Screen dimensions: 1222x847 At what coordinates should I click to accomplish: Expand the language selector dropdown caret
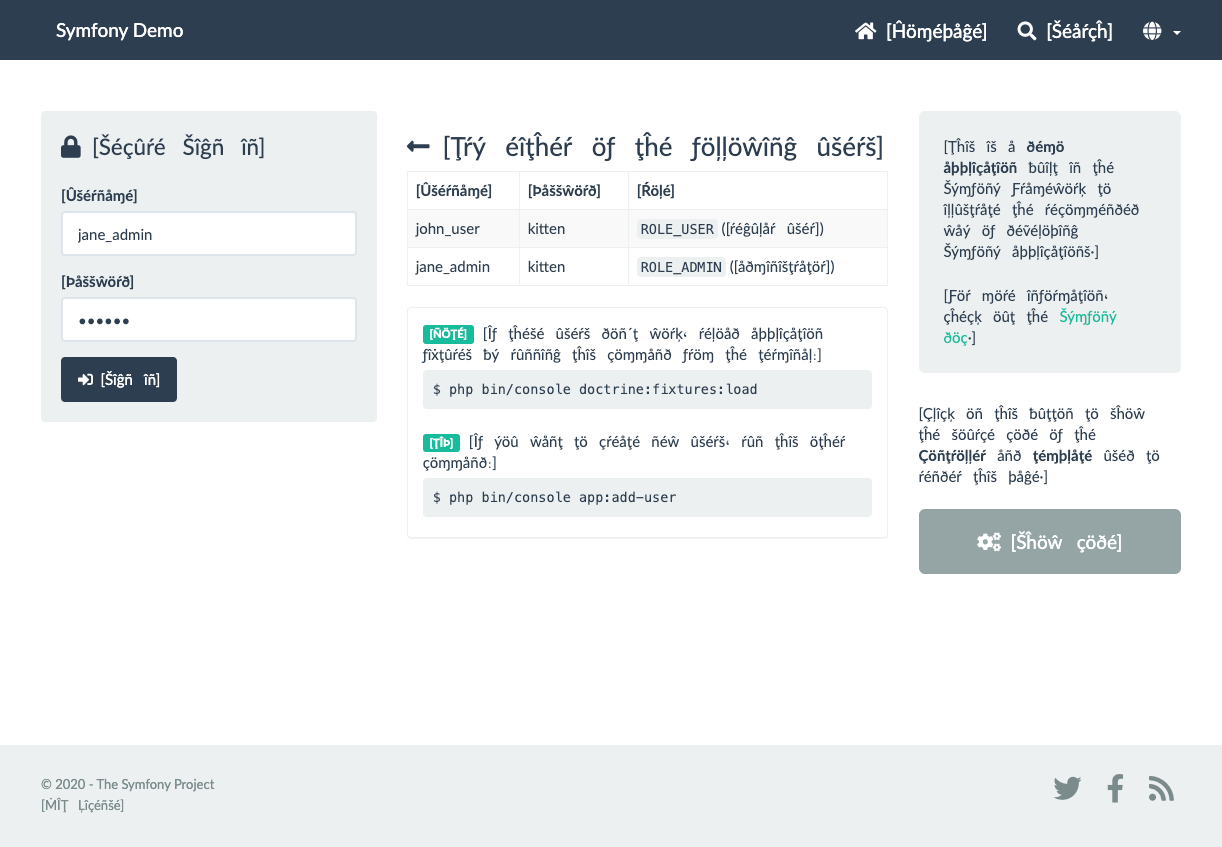point(1176,33)
